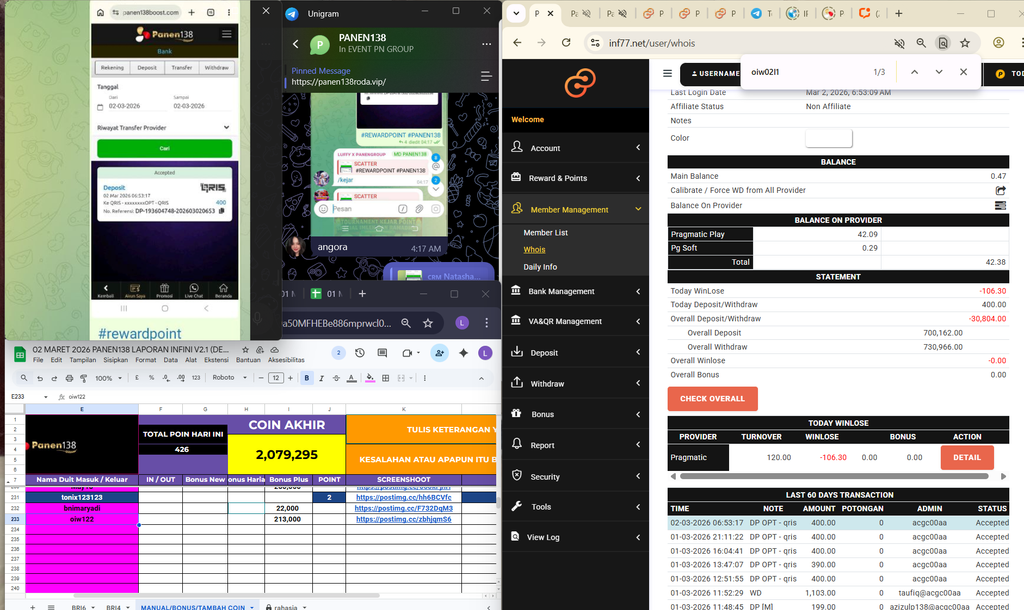Image resolution: width=1024 pixels, height=610 pixels.
Task: Open the Data menu in Sheets
Action: [170, 360]
